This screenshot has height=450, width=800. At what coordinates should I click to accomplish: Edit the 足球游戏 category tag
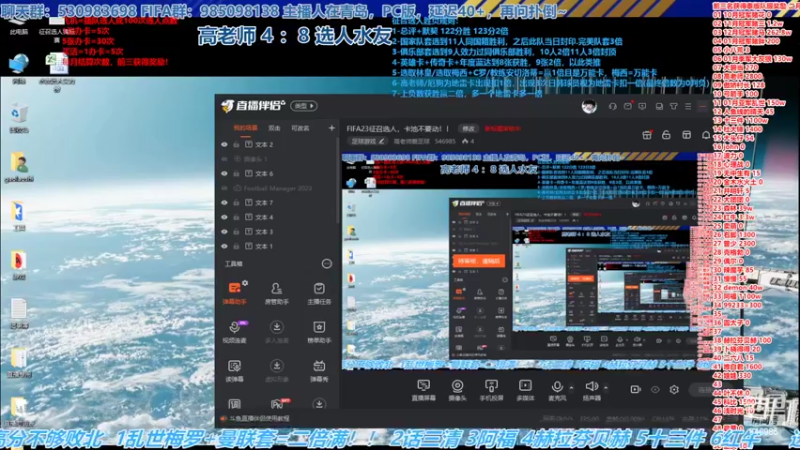point(367,141)
